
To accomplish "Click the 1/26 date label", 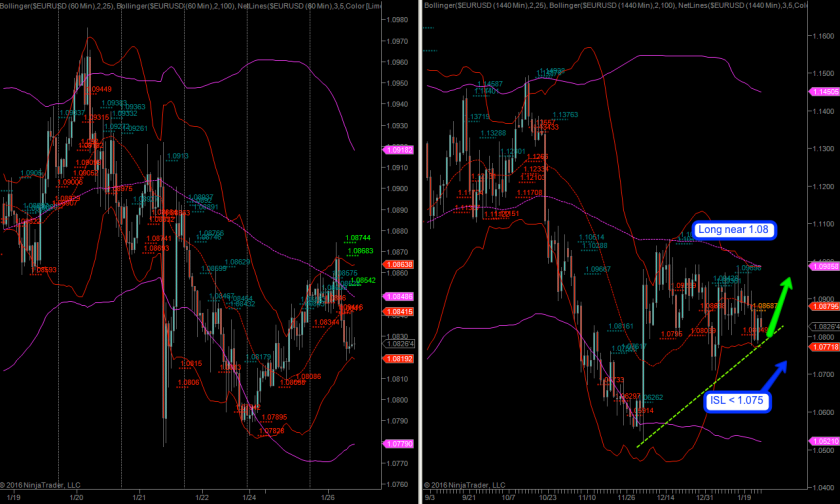I will 327,498.
